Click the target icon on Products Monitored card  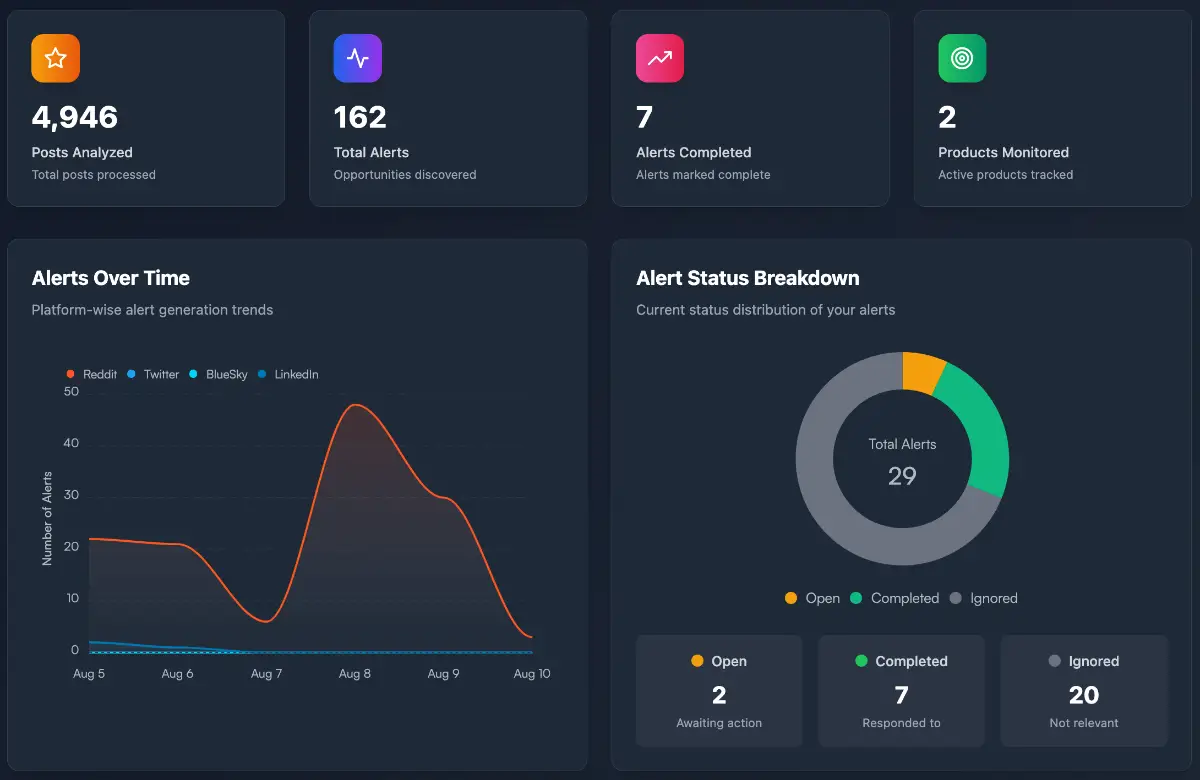[x=962, y=58]
